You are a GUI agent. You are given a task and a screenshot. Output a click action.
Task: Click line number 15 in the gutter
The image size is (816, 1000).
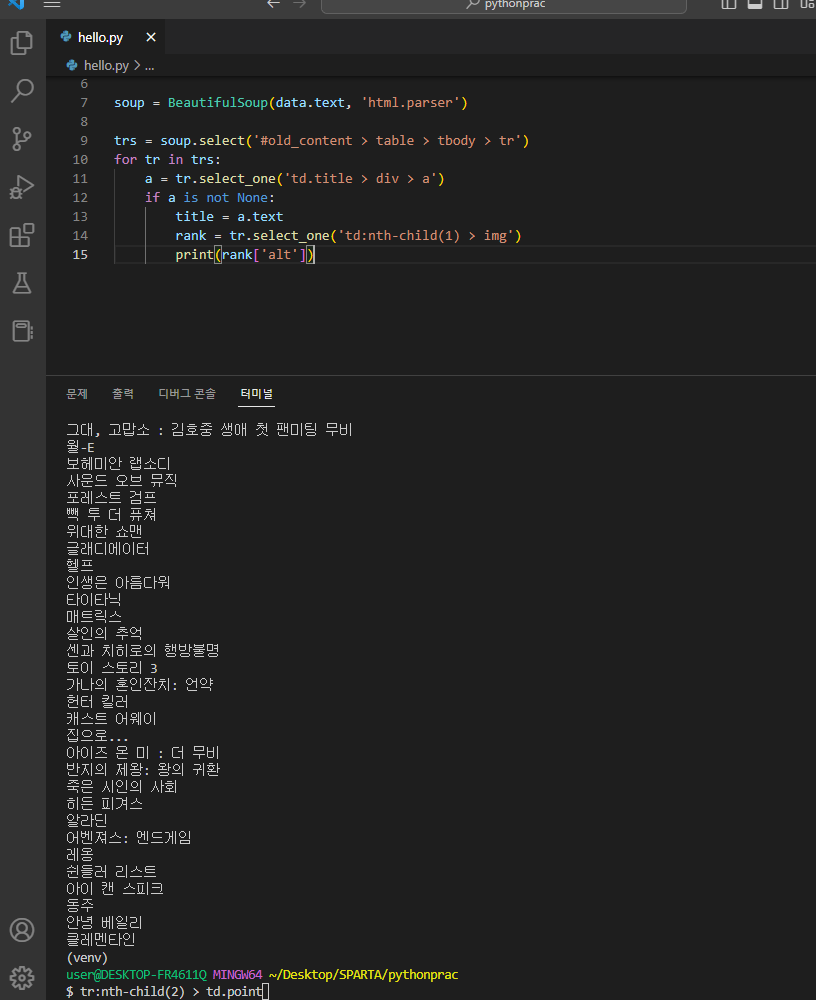click(80, 254)
